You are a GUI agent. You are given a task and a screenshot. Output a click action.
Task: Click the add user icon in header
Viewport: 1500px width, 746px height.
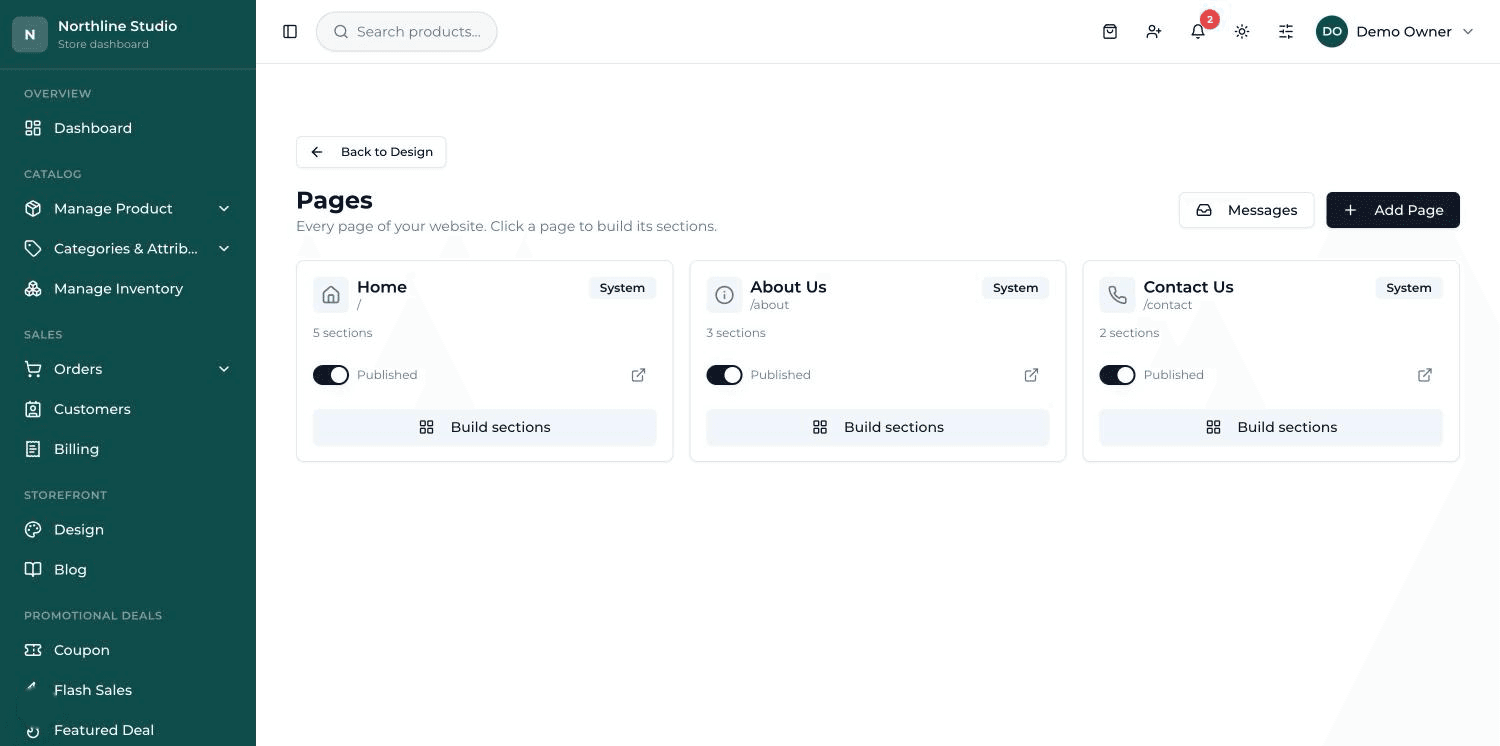pos(1154,32)
